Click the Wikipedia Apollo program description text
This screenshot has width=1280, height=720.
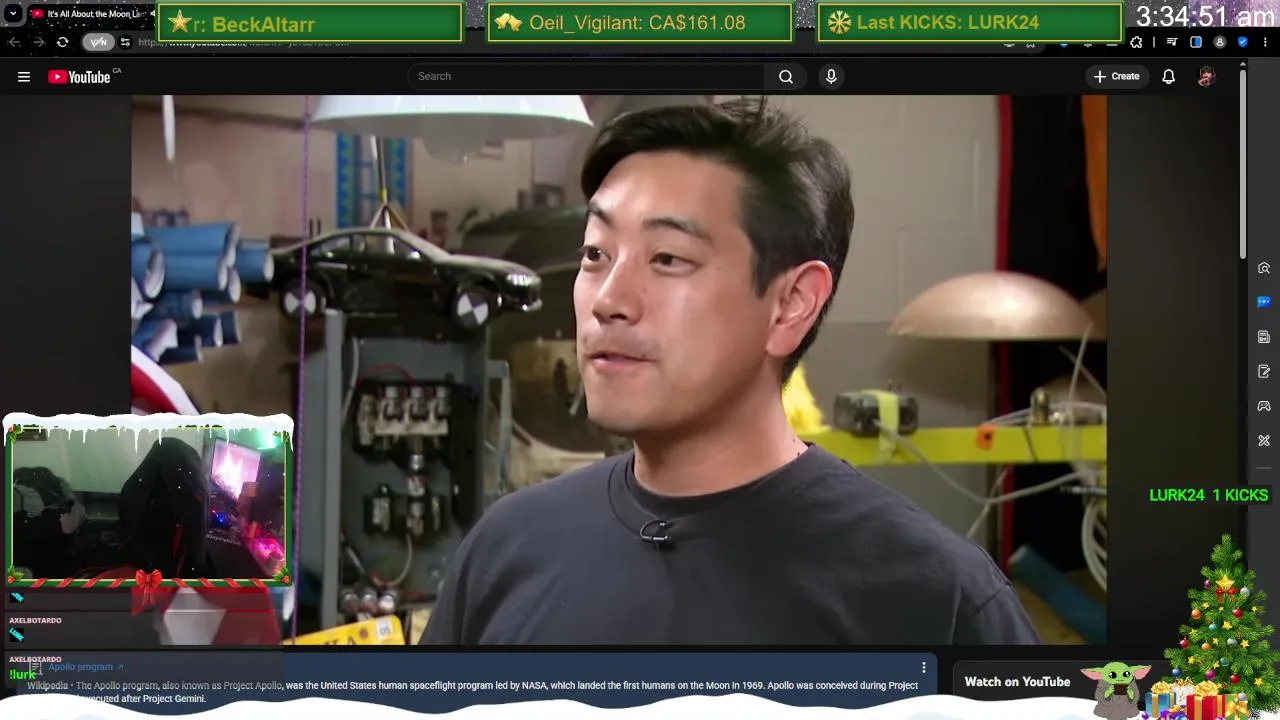coord(472,692)
